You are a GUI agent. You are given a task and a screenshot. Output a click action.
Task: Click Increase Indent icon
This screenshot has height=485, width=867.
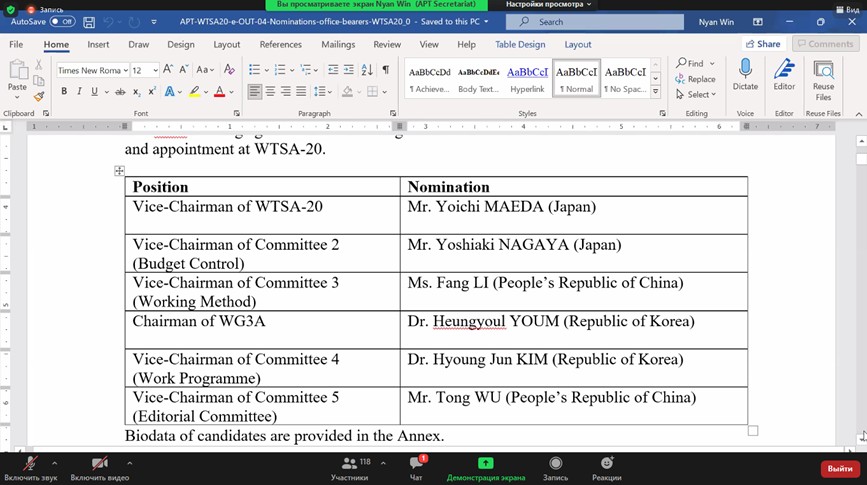click(348, 70)
